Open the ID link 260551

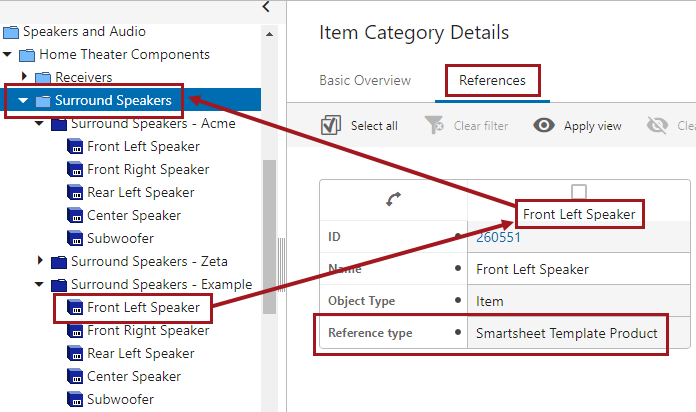point(498,238)
